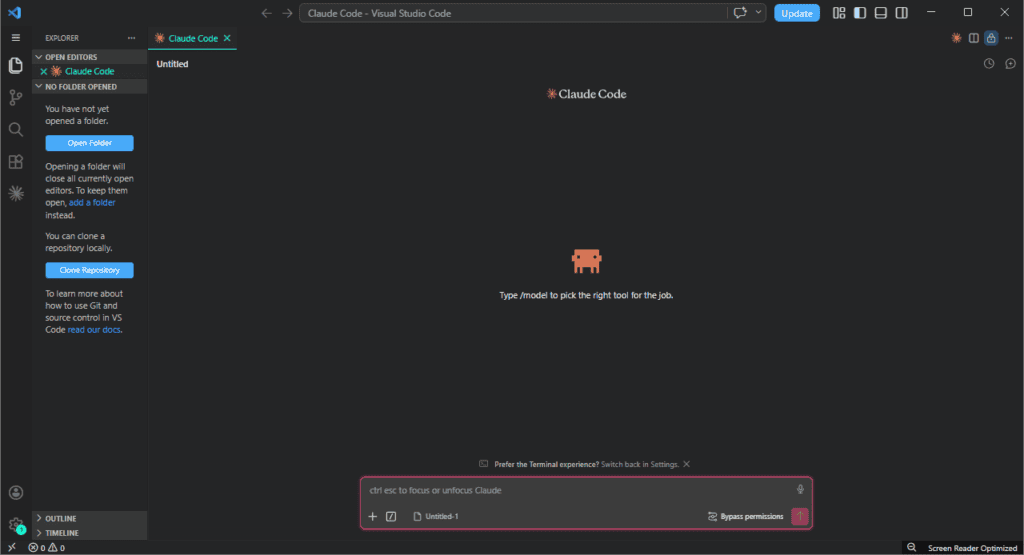Image resolution: width=1024 pixels, height=555 pixels.
Task: Open the chat dropdown arrow in title bar
Action: pos(759,13)
